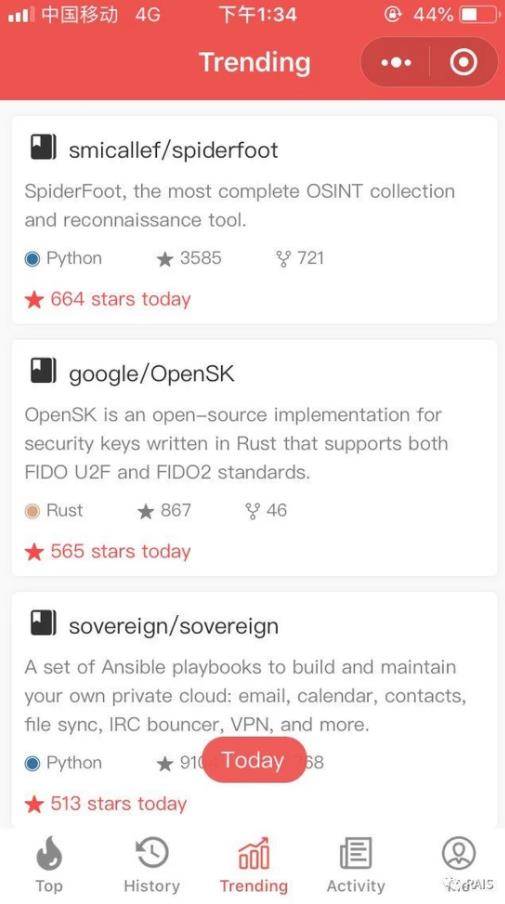
Task: Open the Top tab flame icon
Action: [x=49, y=853]
